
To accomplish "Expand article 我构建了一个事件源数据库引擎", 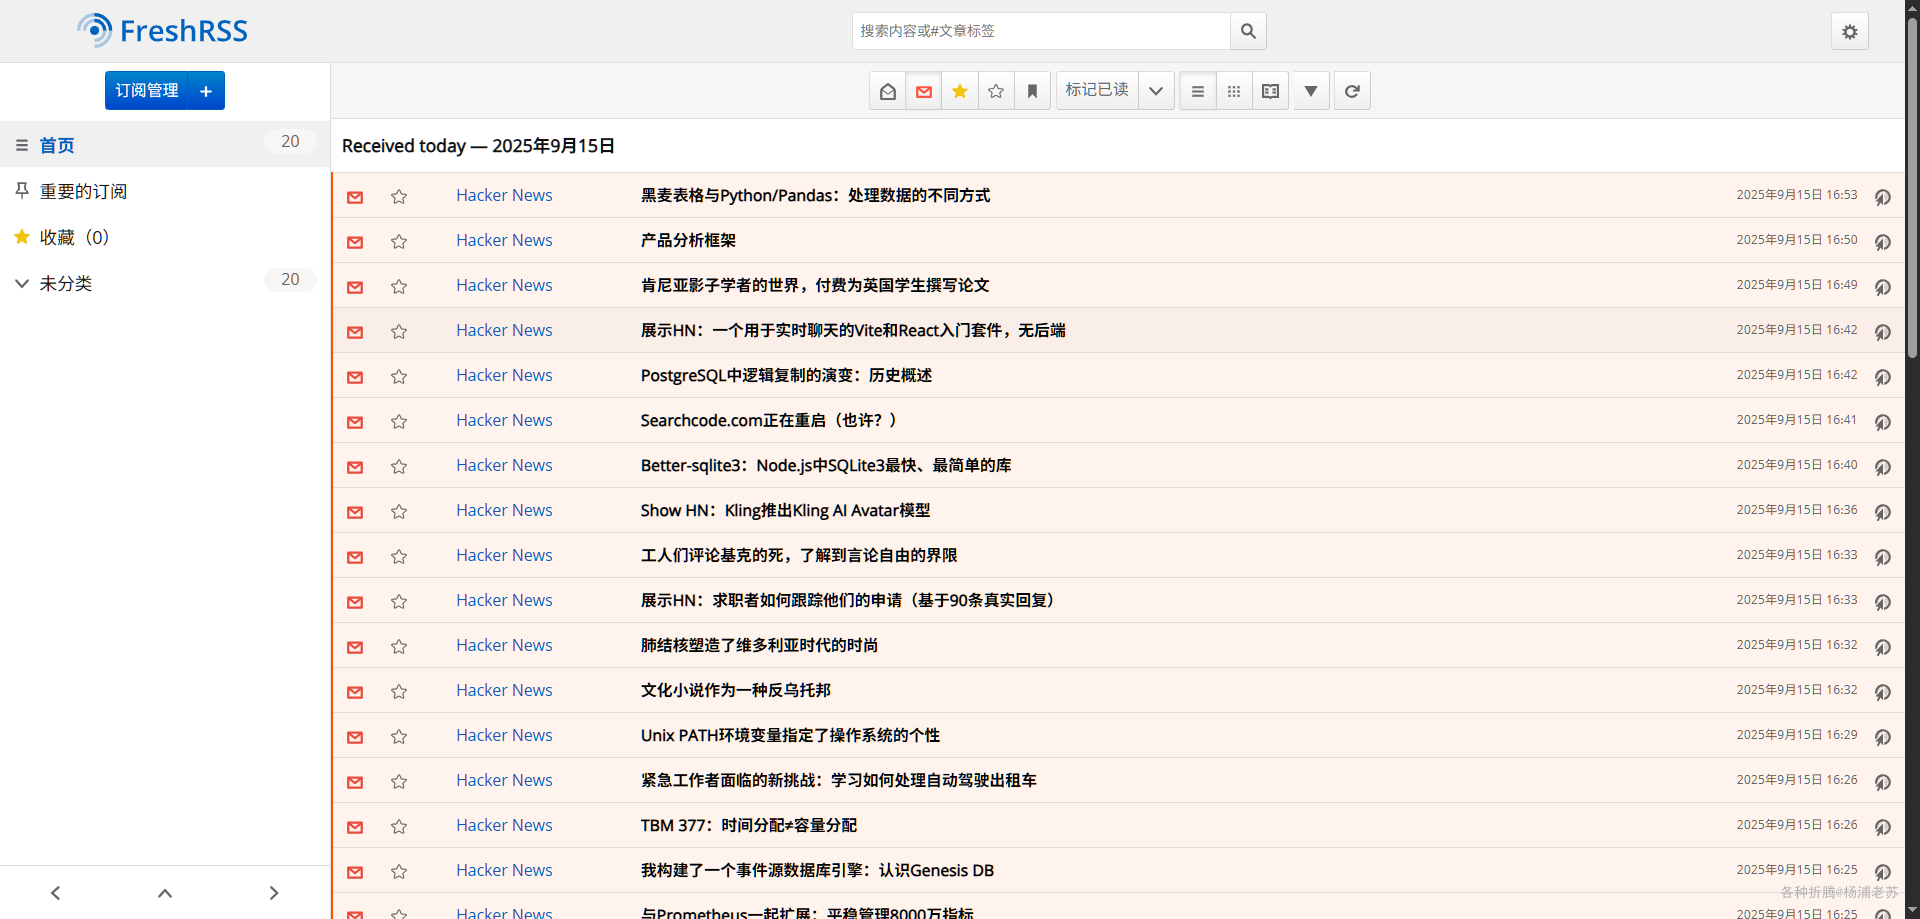I will [x=817, y=870].
